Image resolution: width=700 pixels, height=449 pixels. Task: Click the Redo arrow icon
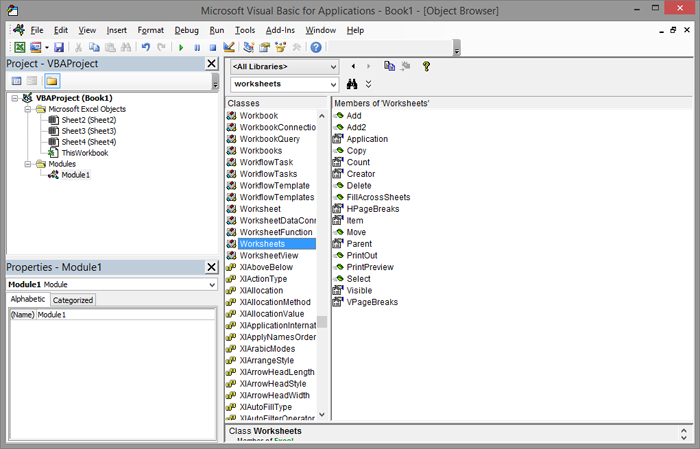161,47
